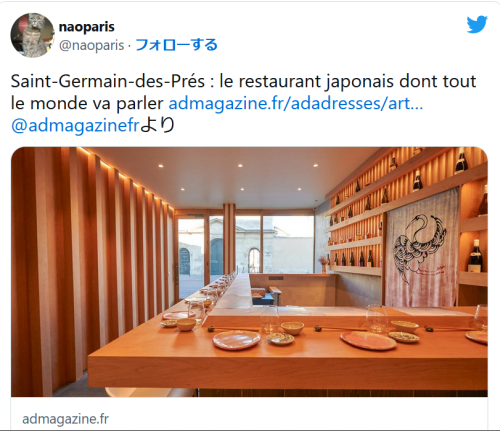Click the pink plate in photo foreground
This screenshot has height=431, width=500.
point(236,340)
